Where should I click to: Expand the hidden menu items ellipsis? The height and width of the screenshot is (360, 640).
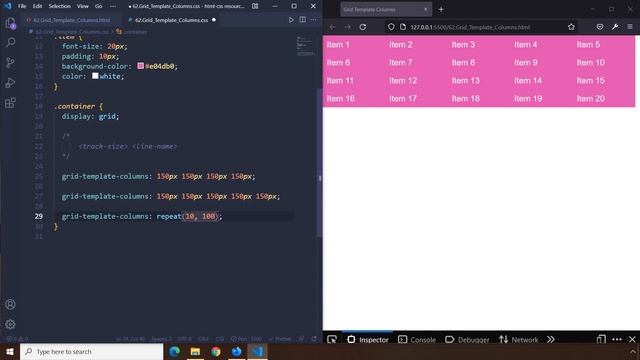[113, 6]
